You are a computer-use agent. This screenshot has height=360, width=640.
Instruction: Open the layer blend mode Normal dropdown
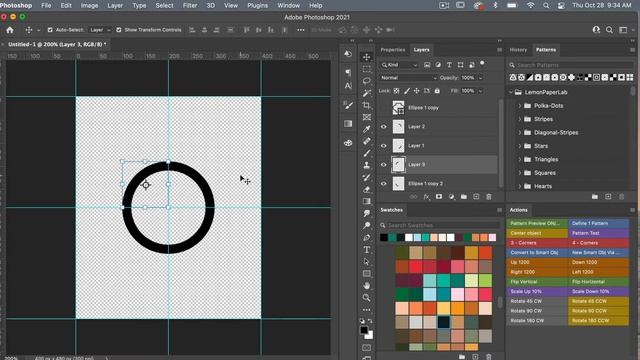[x=408, y=78]
